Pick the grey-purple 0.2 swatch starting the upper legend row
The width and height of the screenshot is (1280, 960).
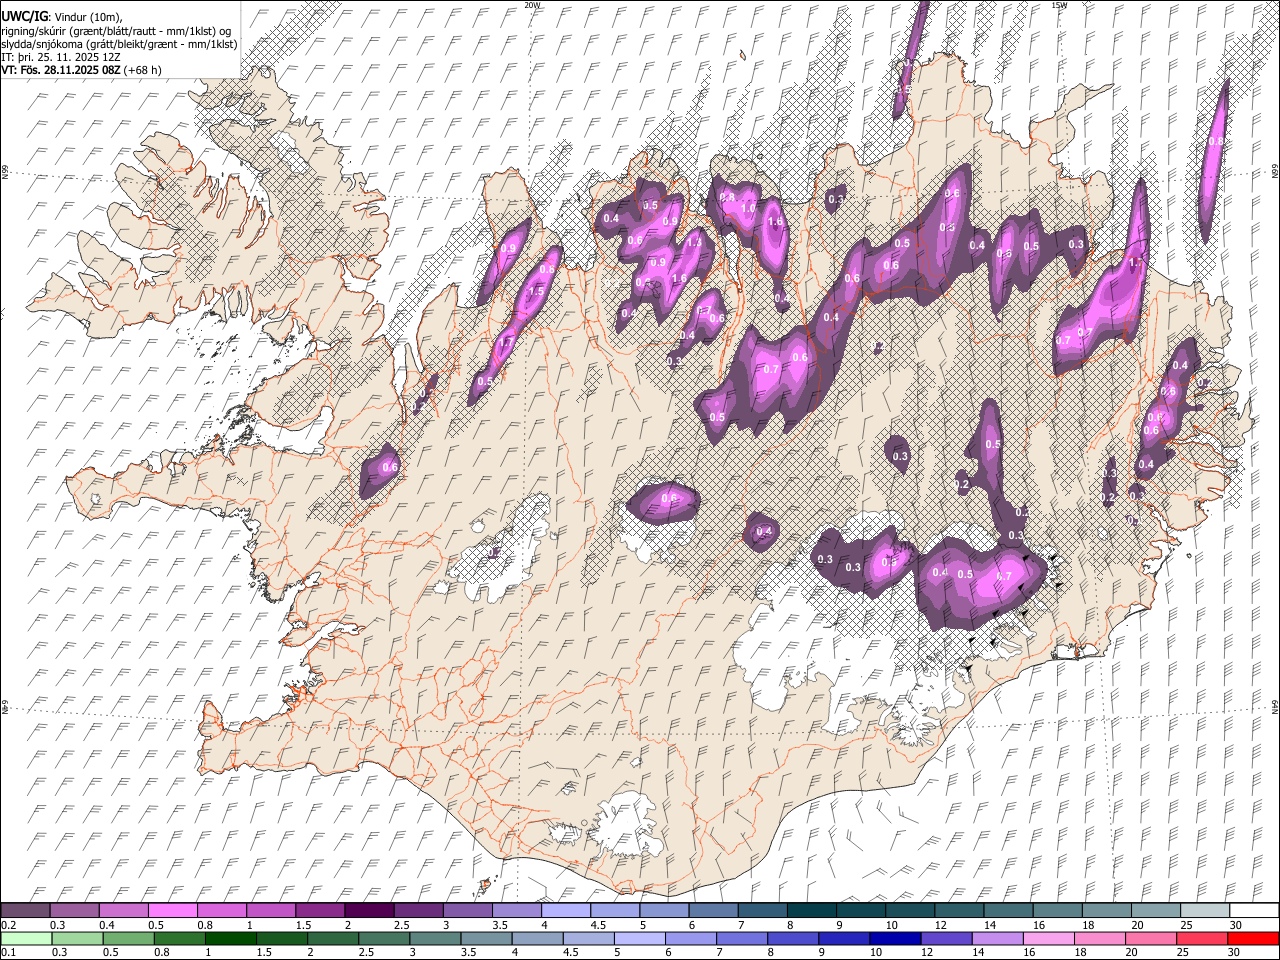coord(25,911)
